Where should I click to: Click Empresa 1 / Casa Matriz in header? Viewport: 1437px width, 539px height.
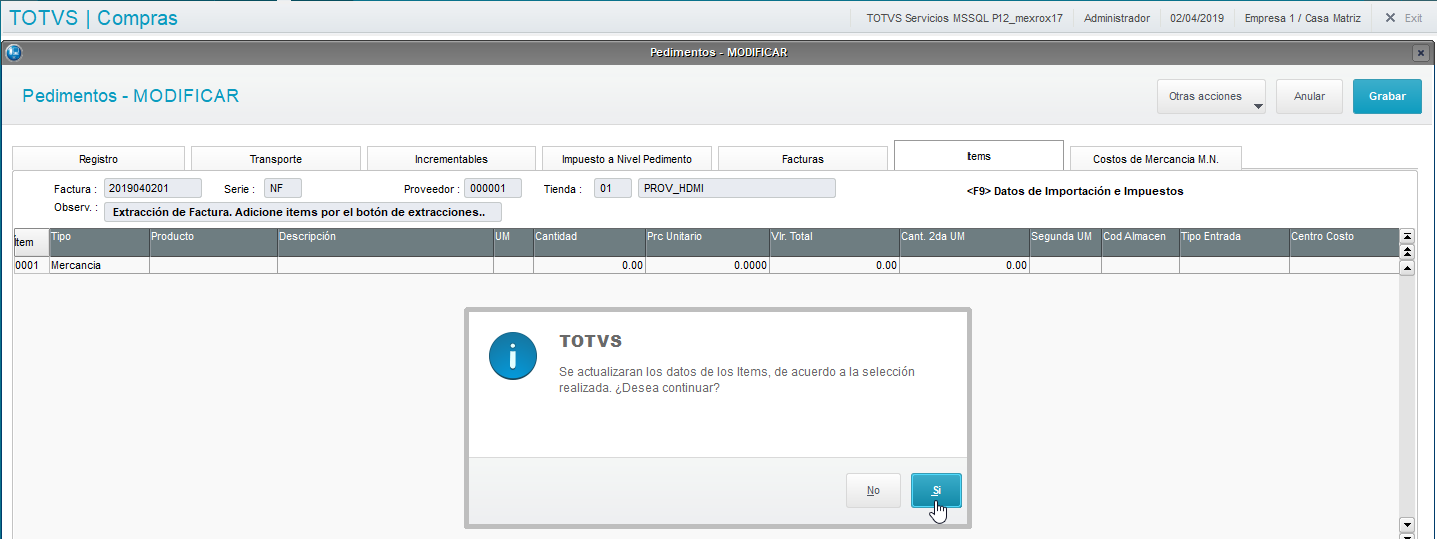coord(1303,18)
